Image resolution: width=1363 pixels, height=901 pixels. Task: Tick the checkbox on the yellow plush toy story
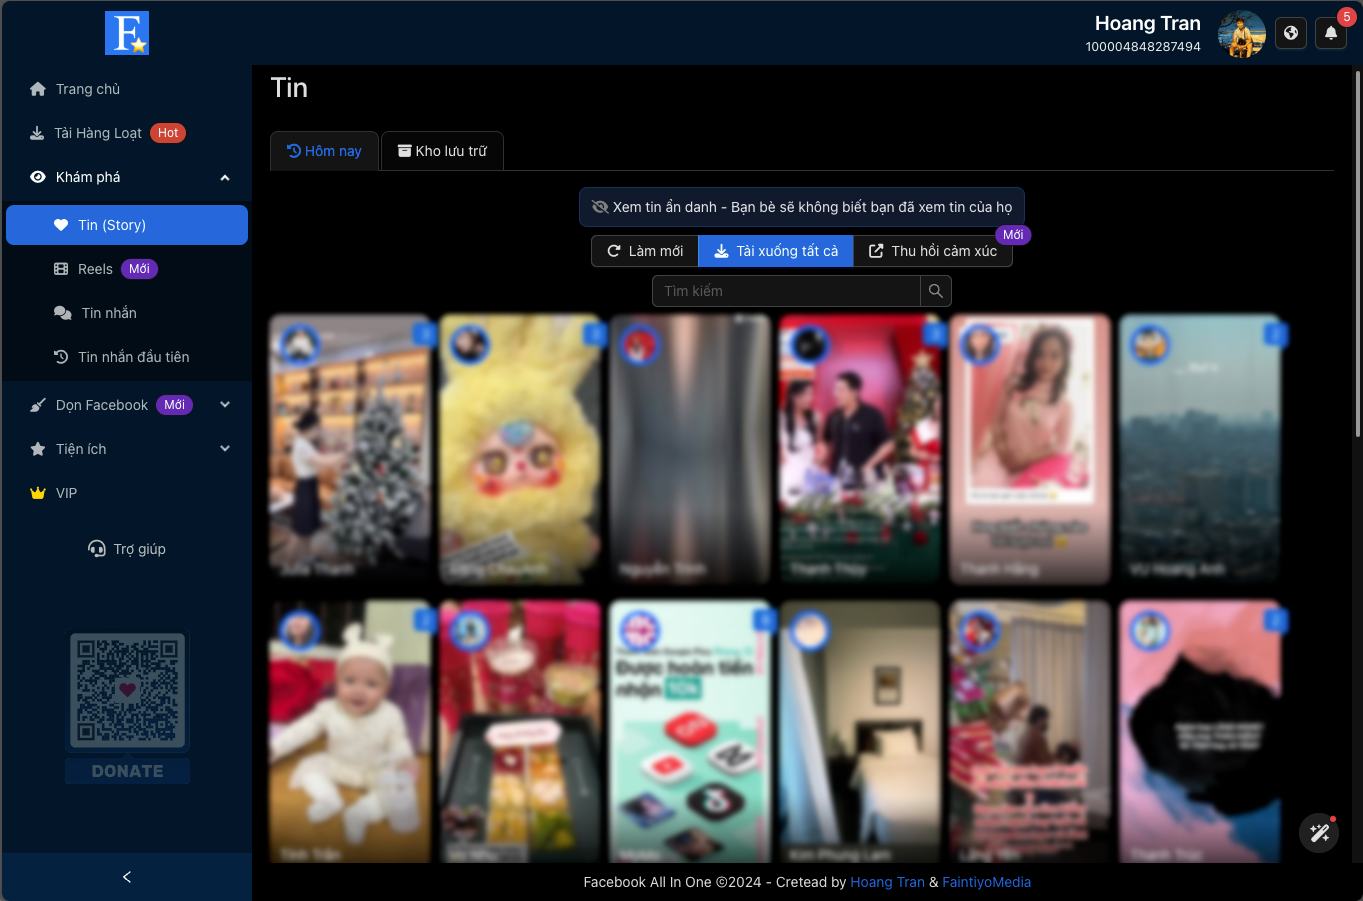coord(594,334)
